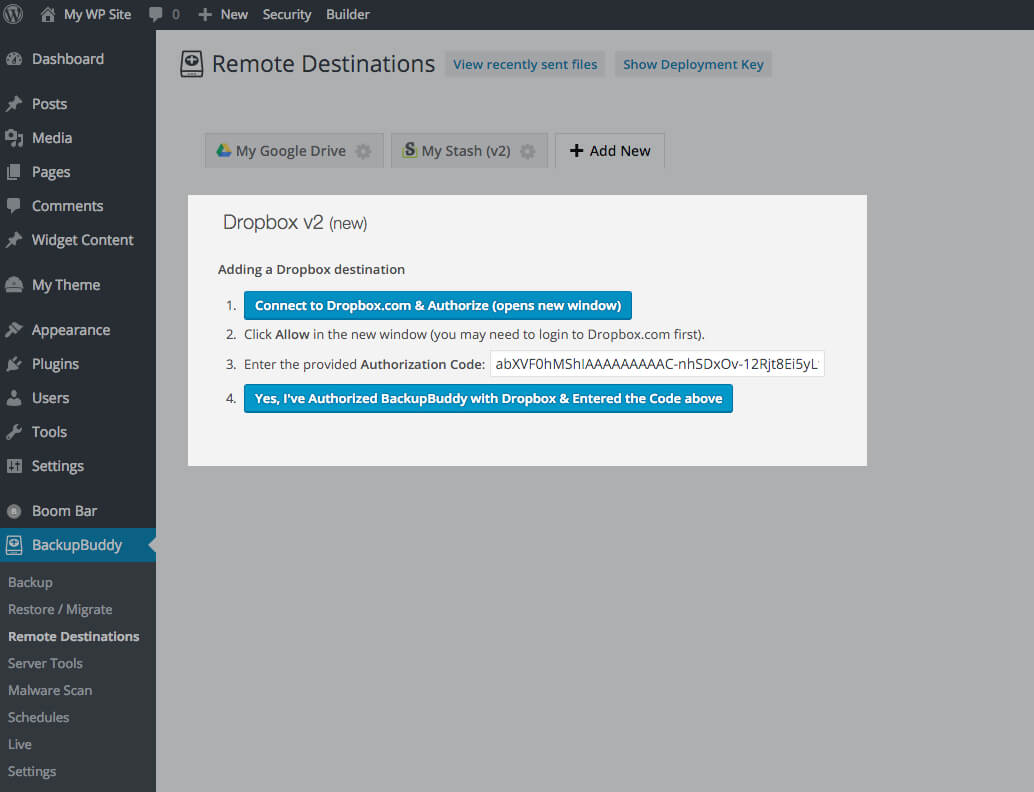Click the Posts pushpin icon
This screenshot has height=792, width=1034.
click(14, 104)
